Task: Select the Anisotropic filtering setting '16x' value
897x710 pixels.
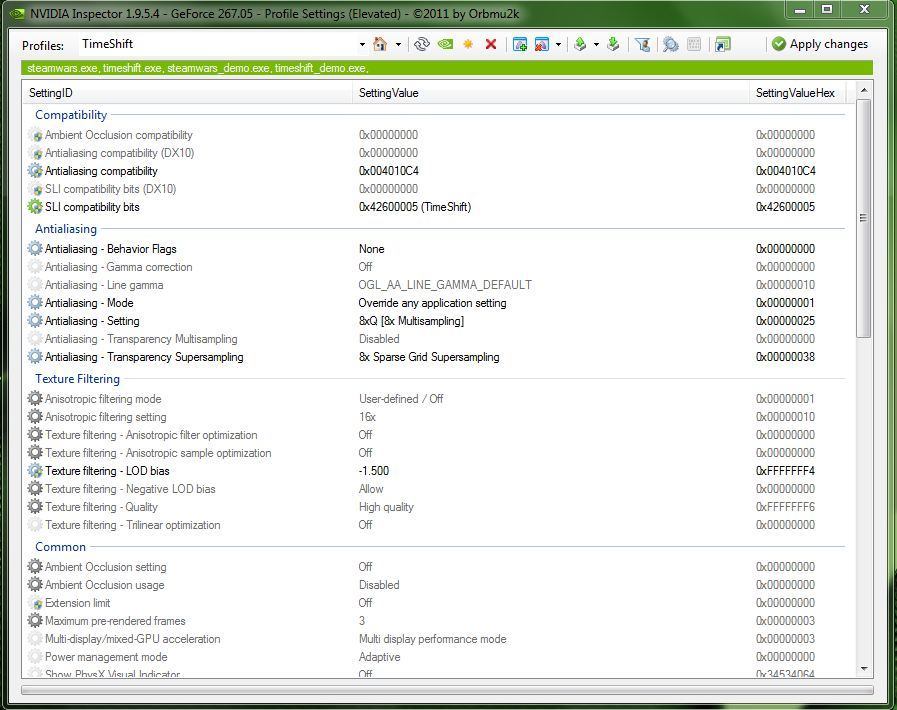Action: [x=367, y=417]
